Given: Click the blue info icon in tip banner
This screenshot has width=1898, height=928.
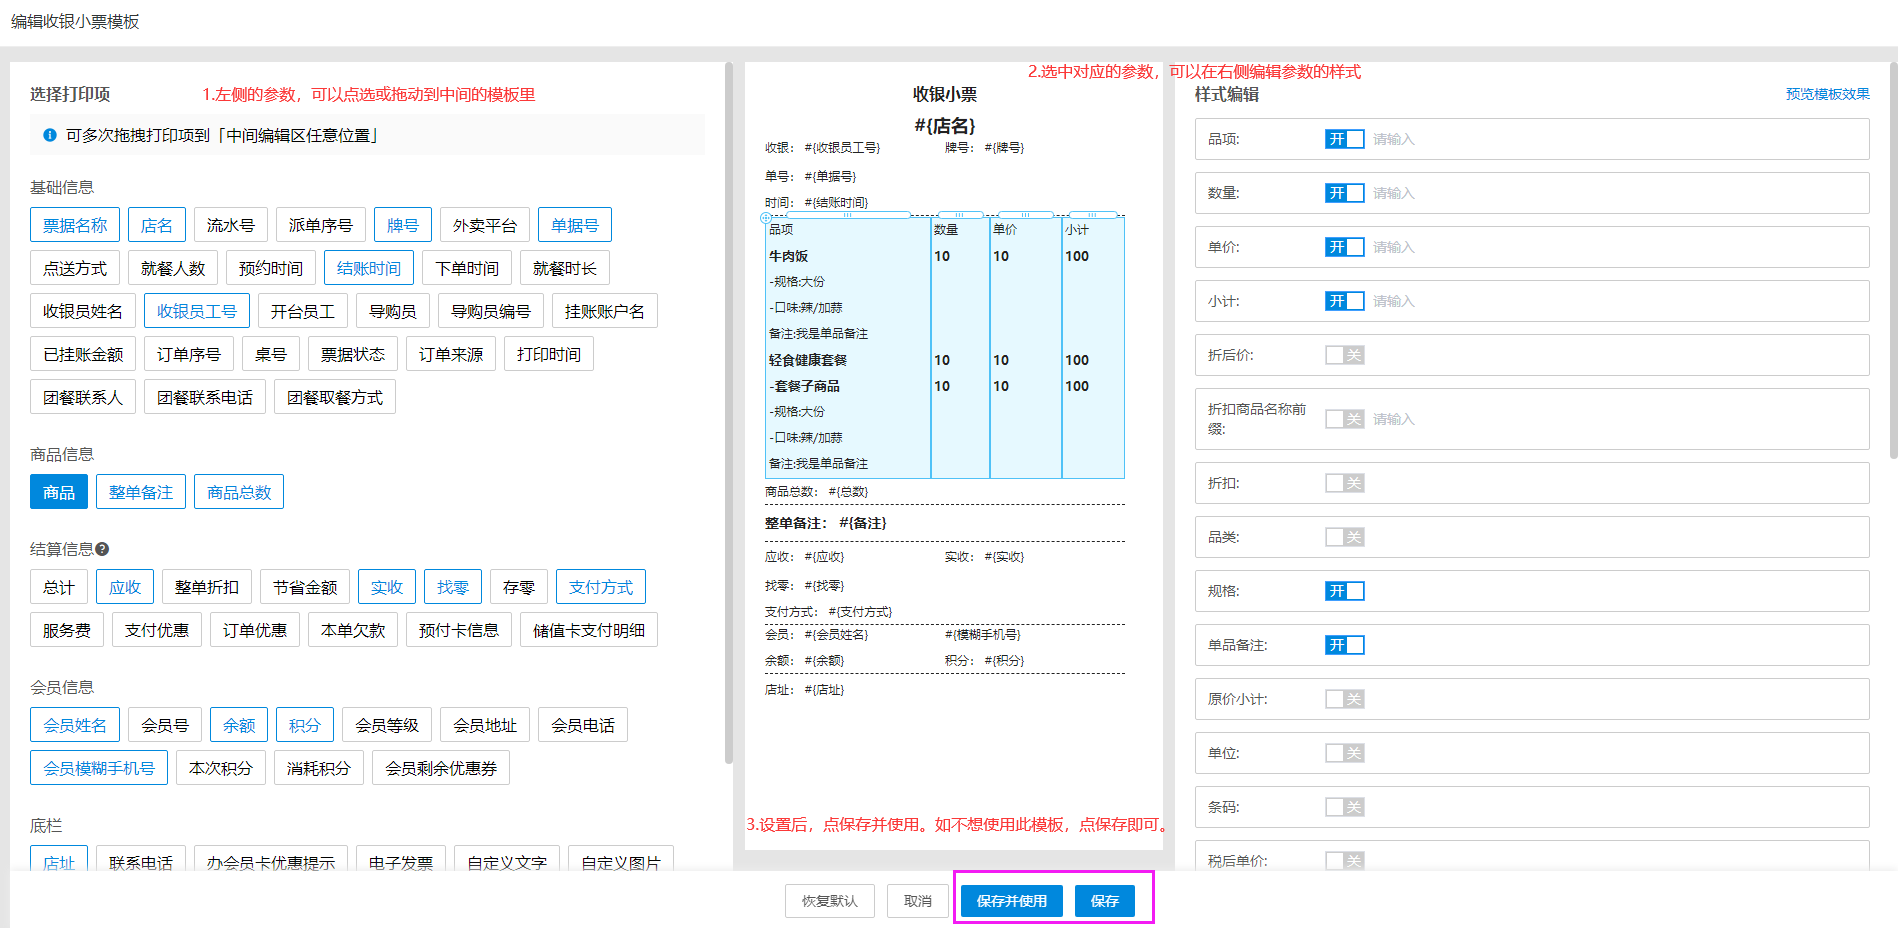Looking at the screenshot, I should [x=50, y=135].
